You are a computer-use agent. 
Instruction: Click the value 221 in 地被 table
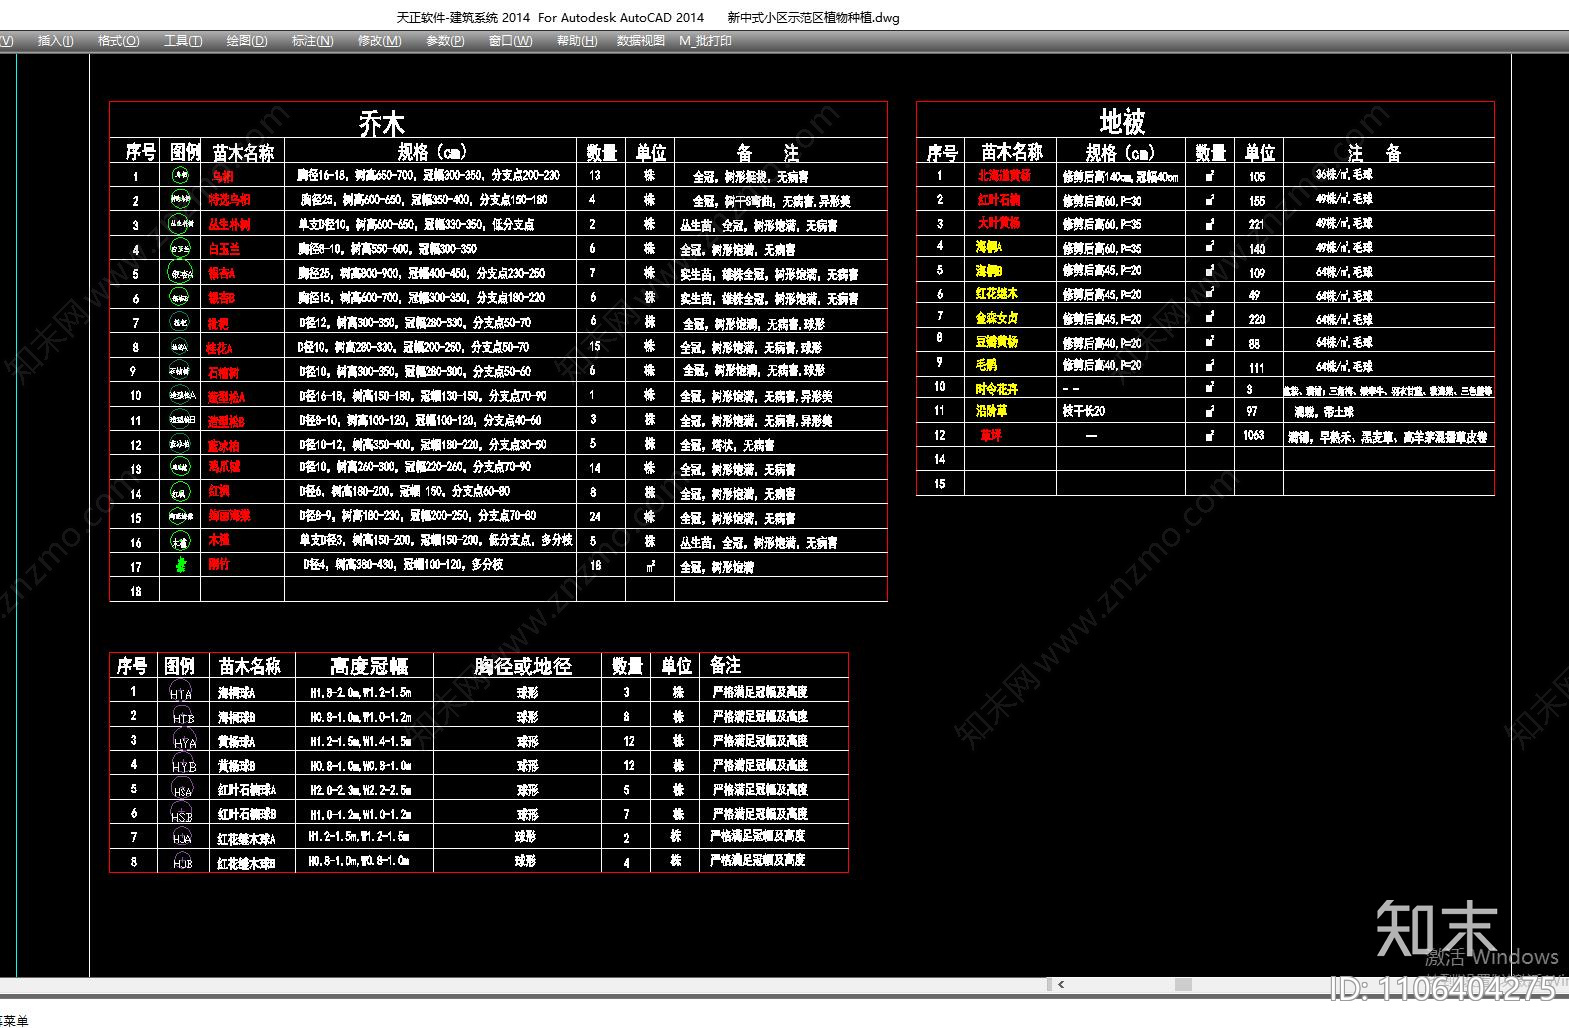1256,224
